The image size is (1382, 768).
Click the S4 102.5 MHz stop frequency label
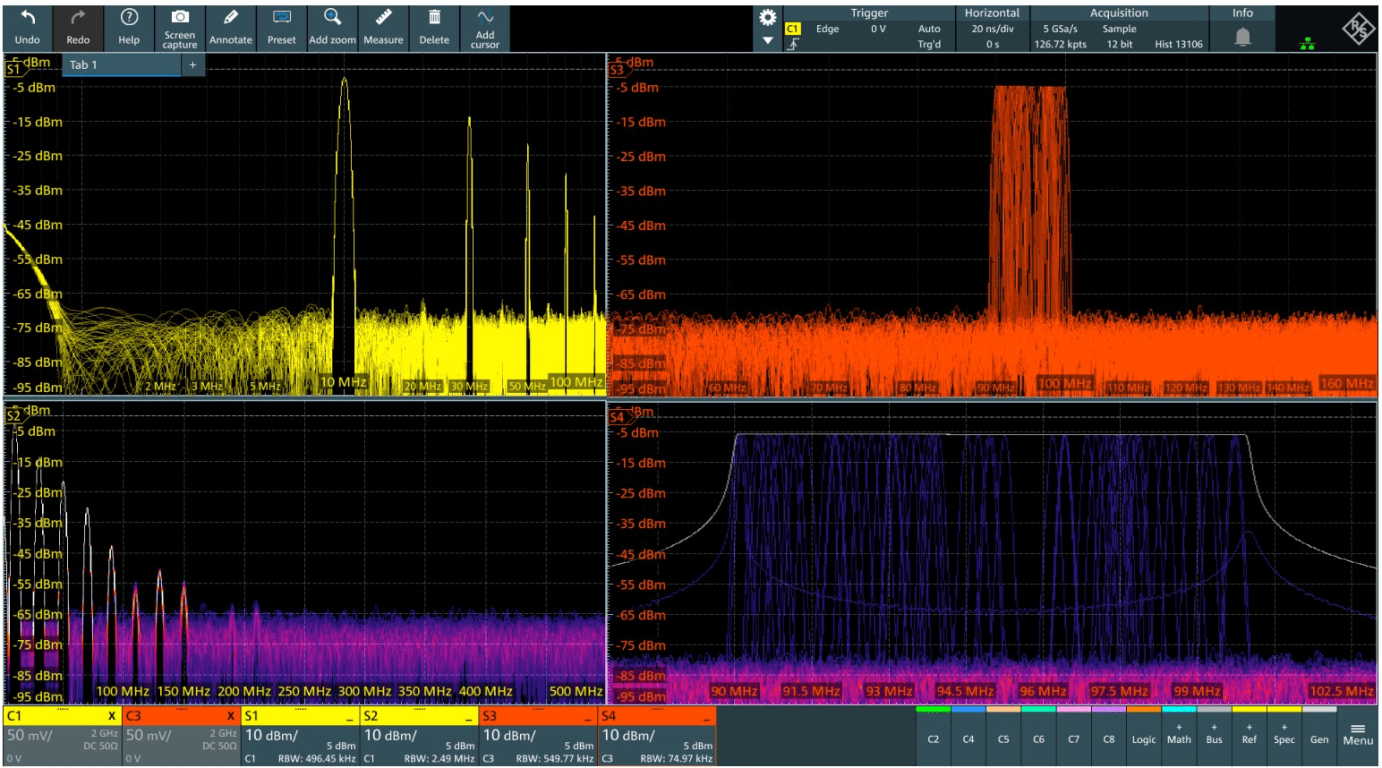click(1341, 691)
